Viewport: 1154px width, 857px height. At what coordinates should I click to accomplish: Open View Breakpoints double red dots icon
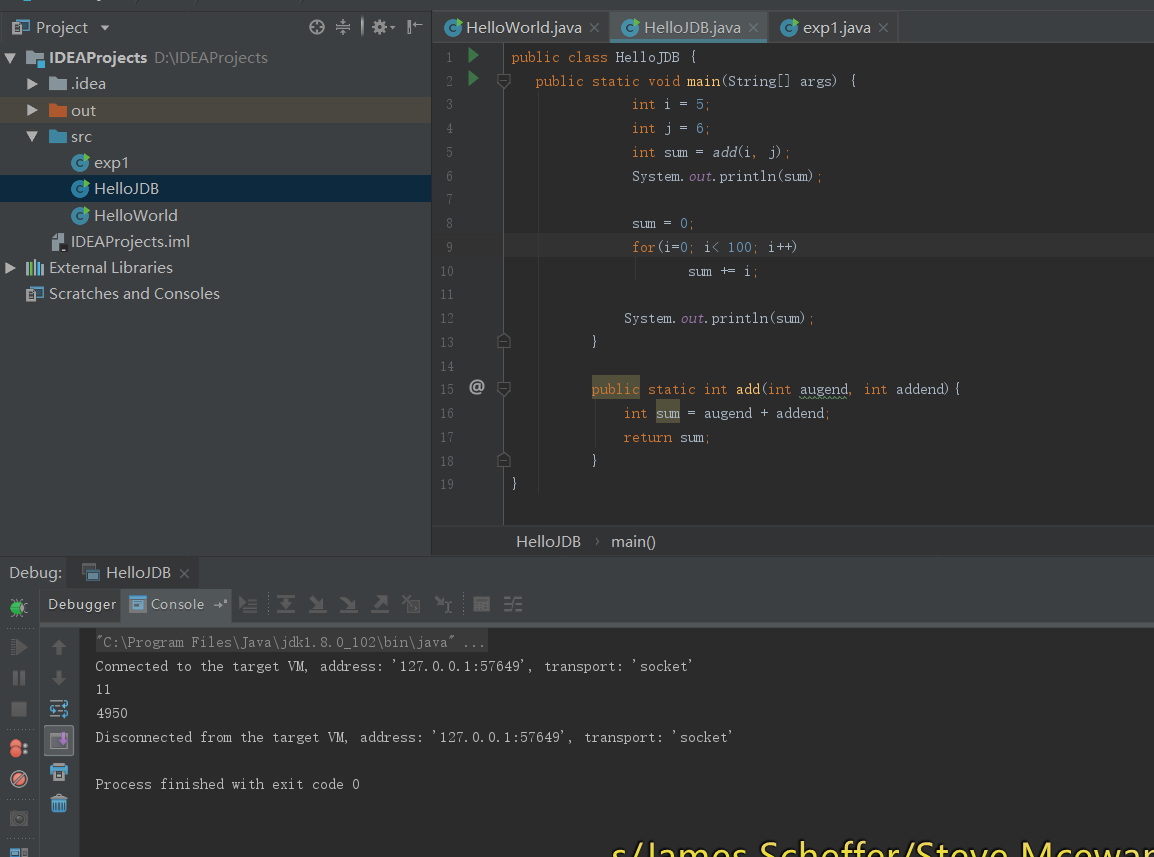[x=18, y=748]
